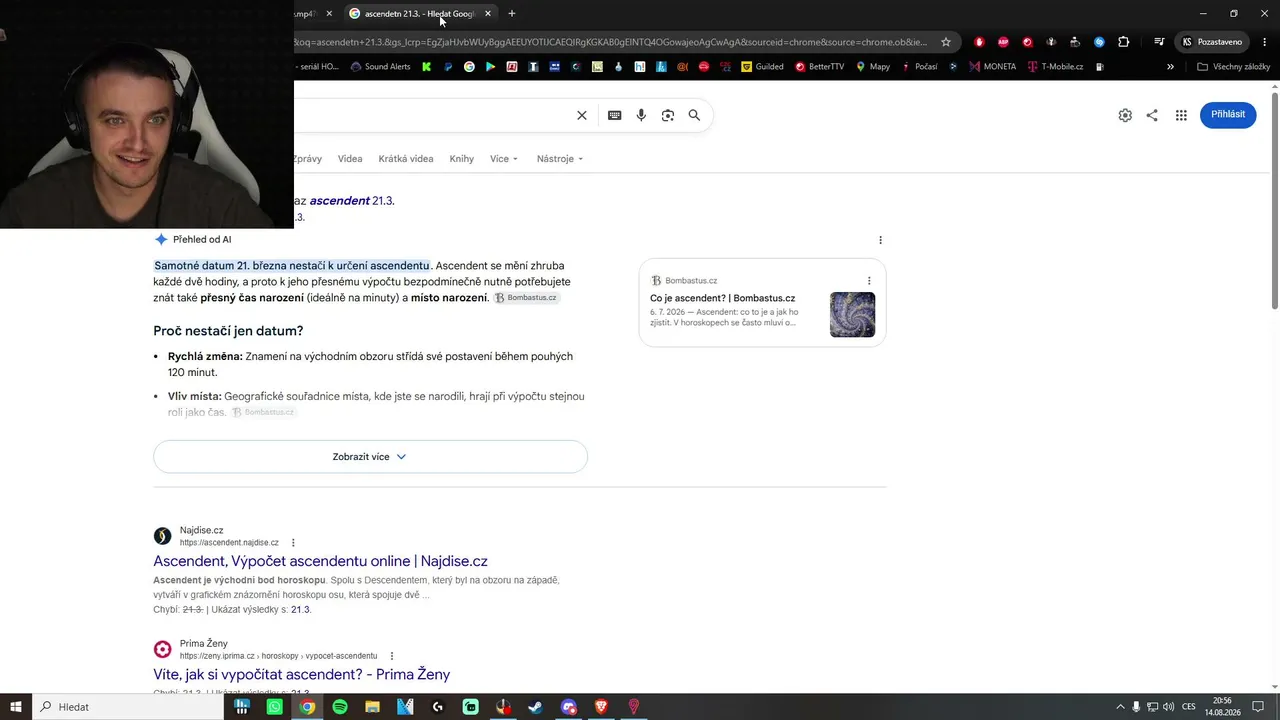
Task: Open more options for the Najdise.cz result
Action: [293, 543]
